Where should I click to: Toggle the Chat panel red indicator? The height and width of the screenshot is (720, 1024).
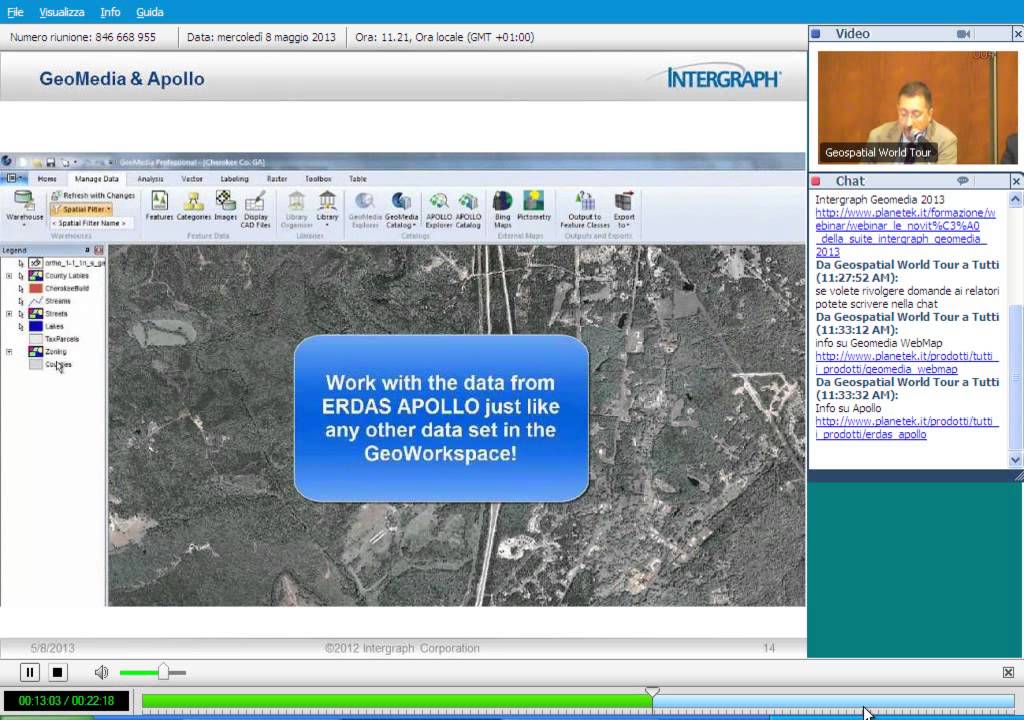(816, 180)
